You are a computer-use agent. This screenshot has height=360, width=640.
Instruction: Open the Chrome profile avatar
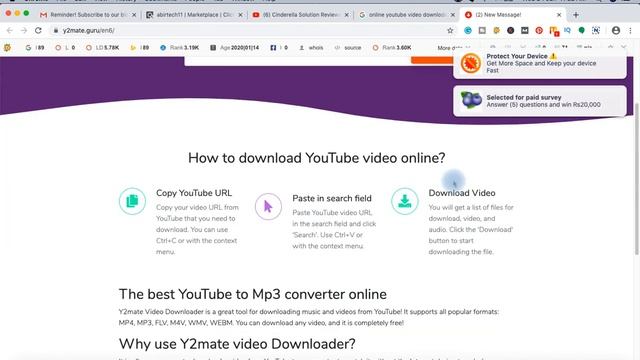[x=616, y=30]
